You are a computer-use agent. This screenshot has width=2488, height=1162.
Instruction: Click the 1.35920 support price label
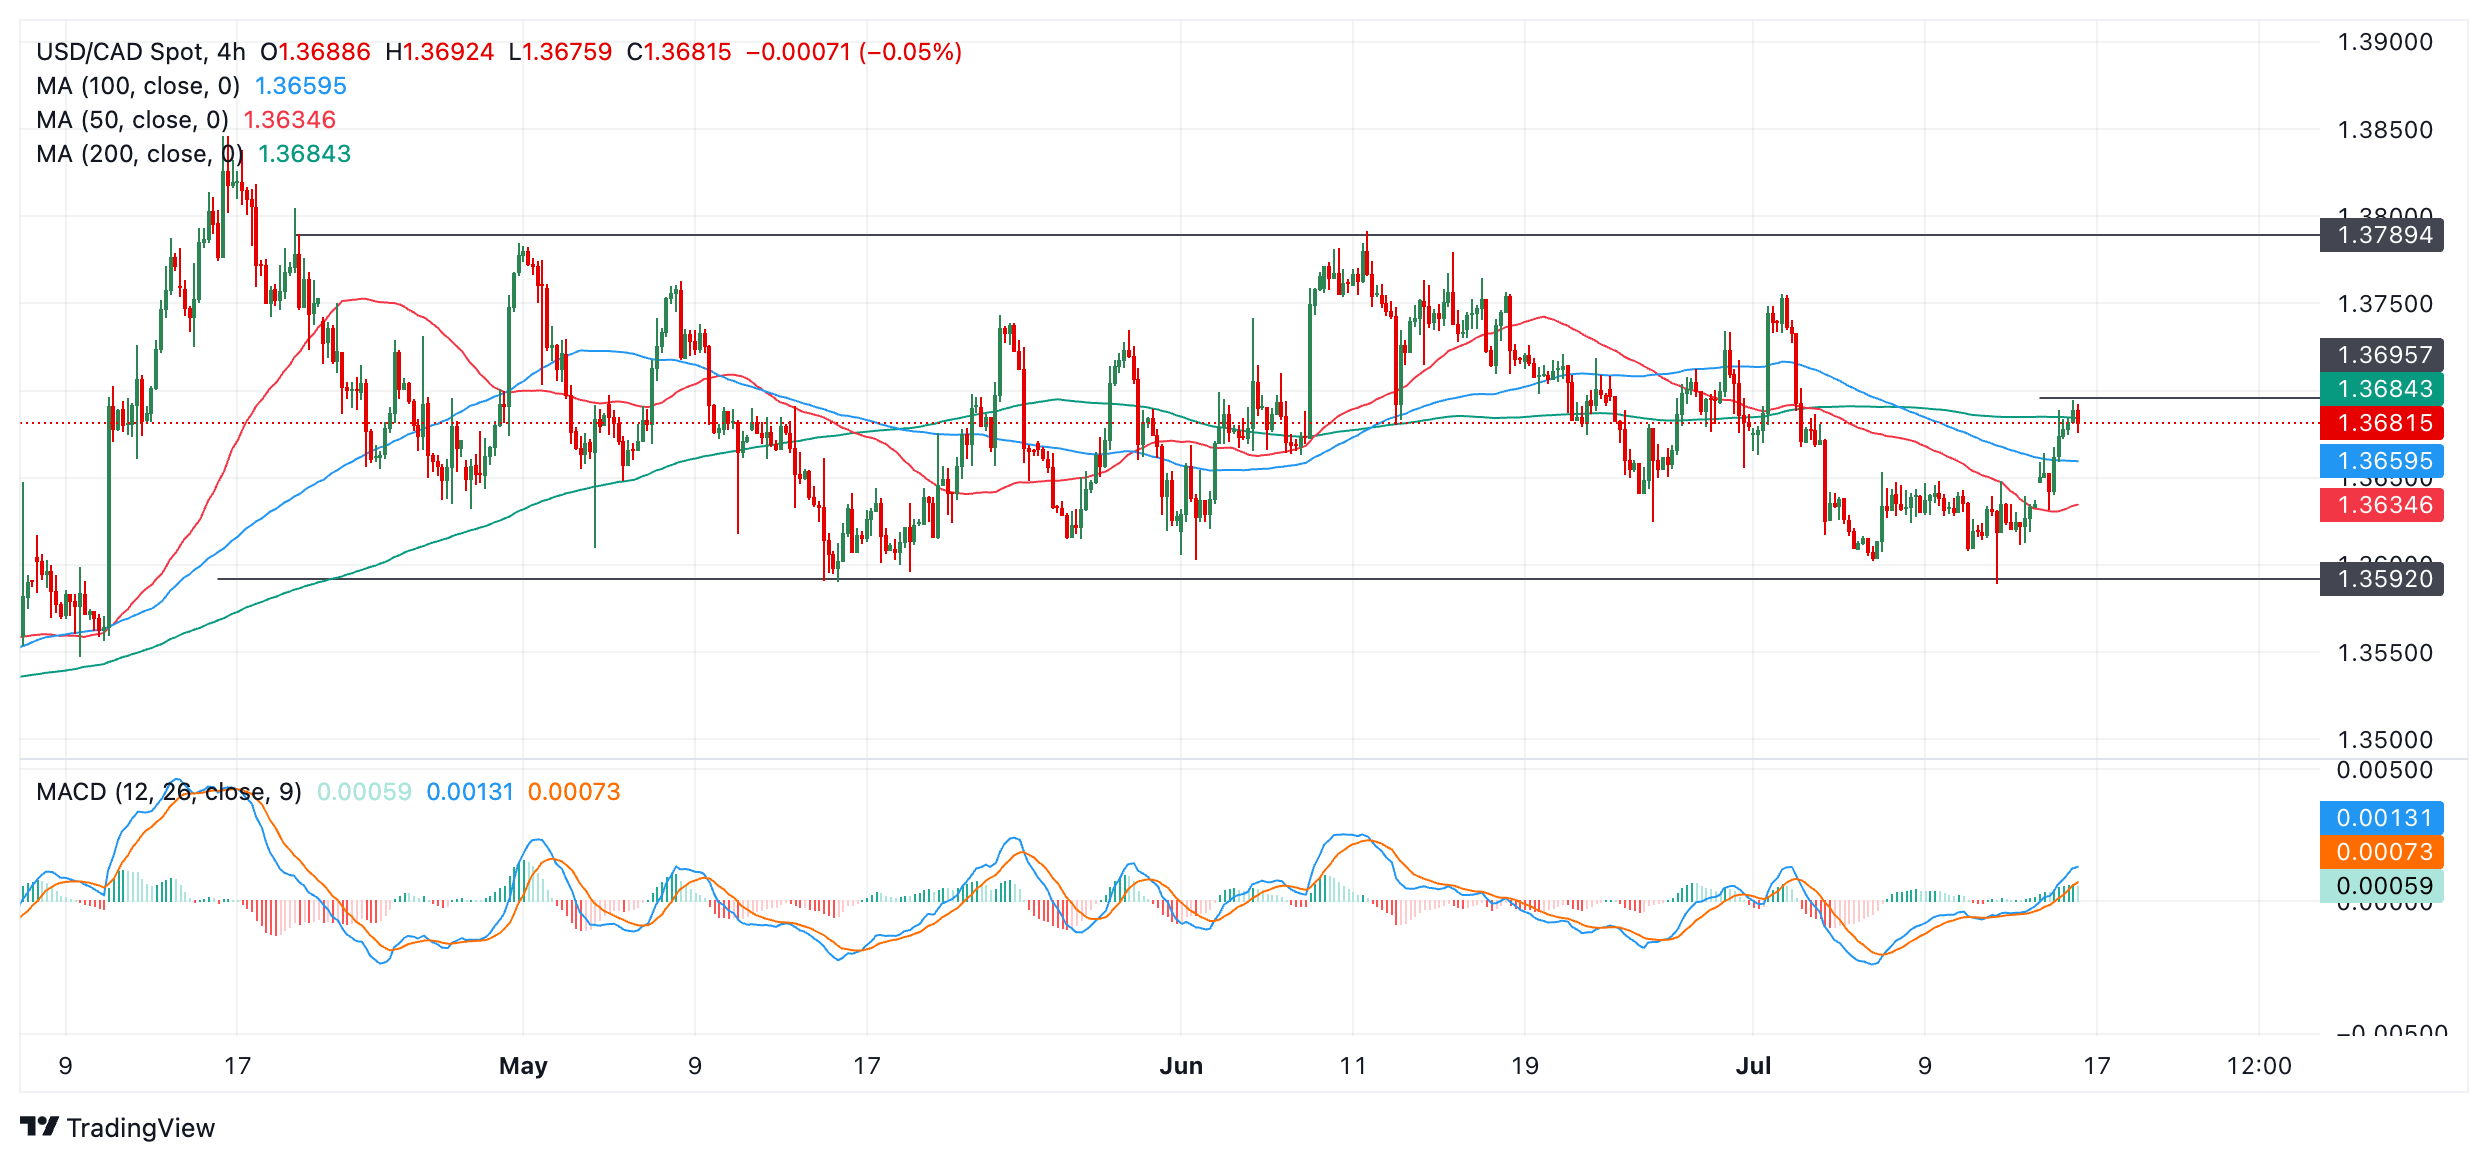(2383, 579)
